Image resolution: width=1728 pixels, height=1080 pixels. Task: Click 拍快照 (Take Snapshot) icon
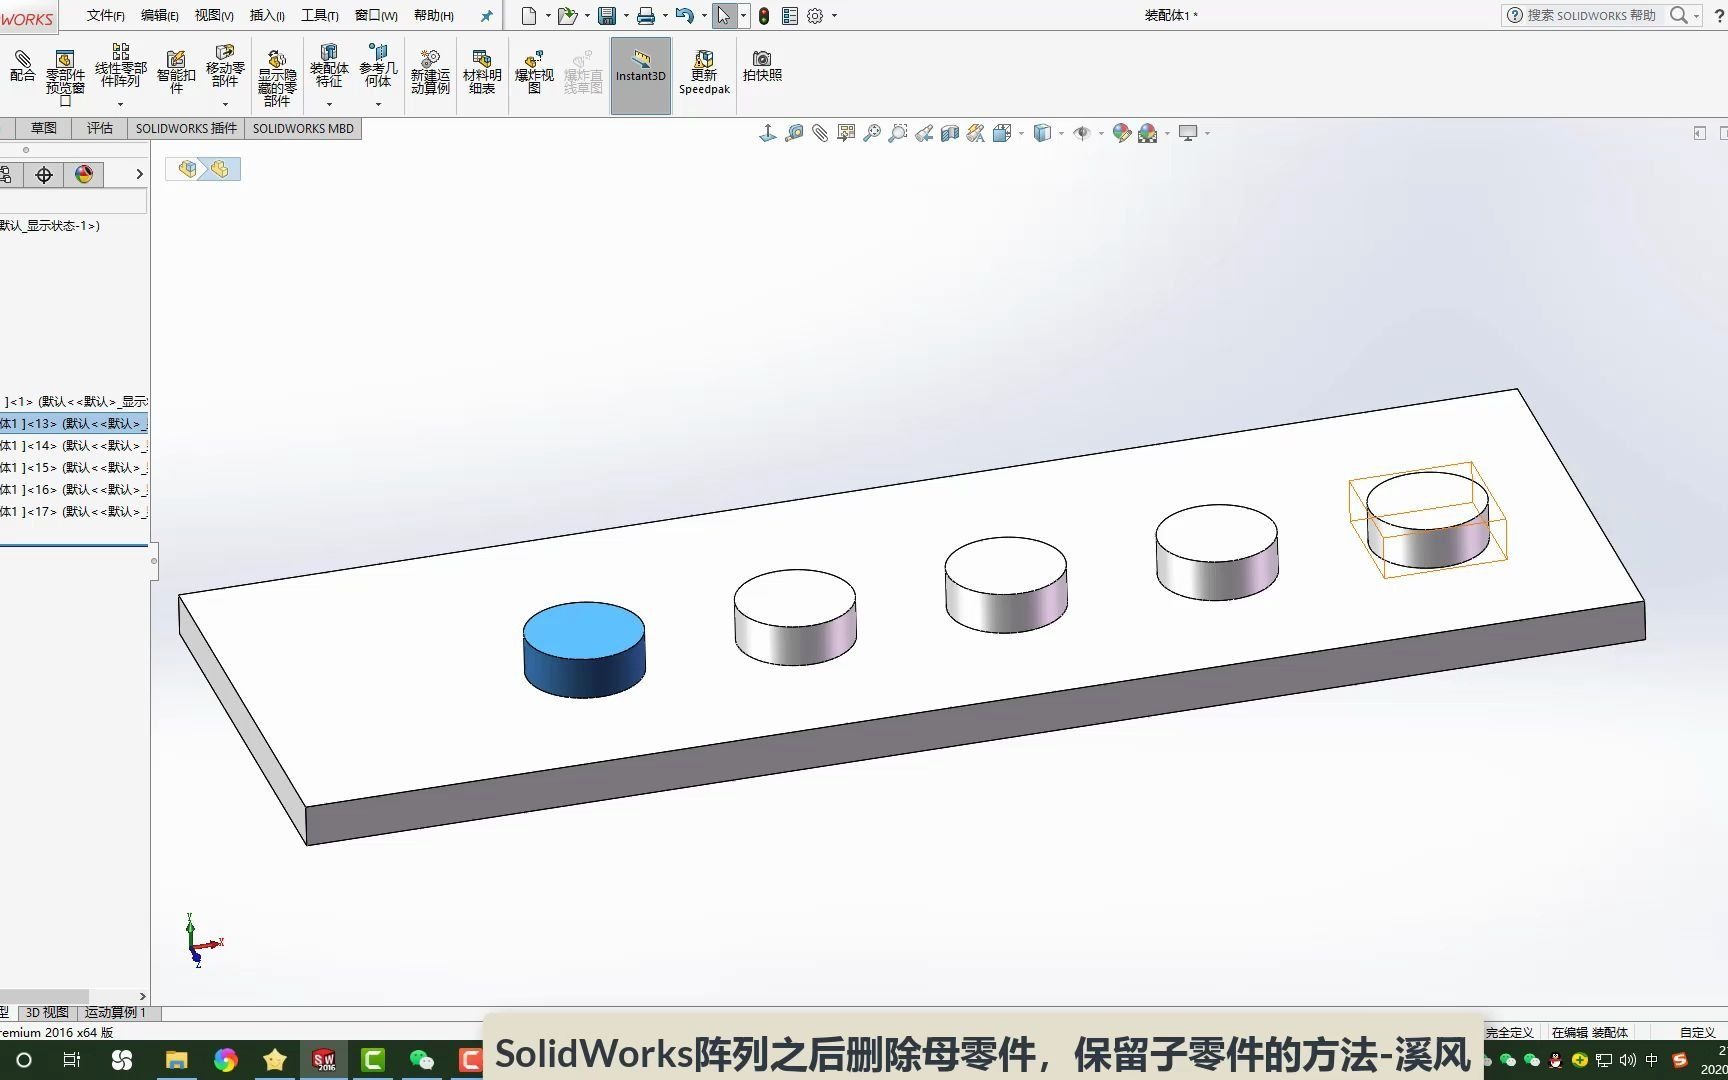point(762,68)
